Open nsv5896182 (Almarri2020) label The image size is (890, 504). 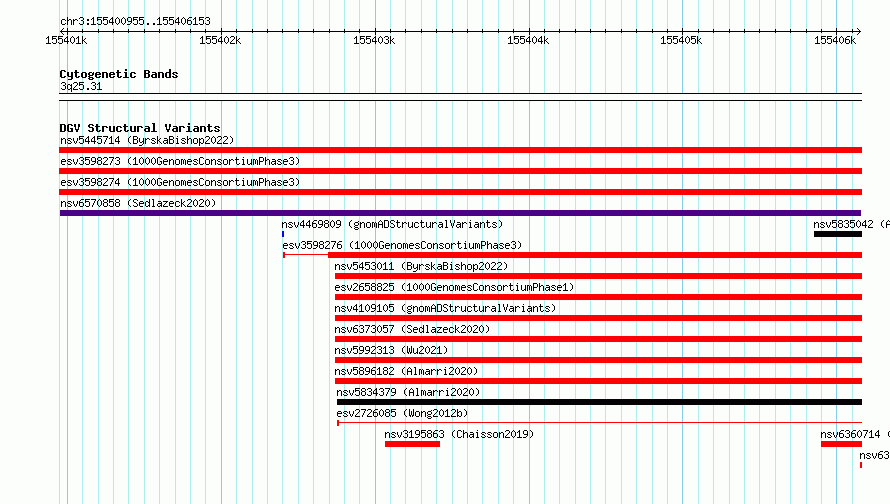406,371
